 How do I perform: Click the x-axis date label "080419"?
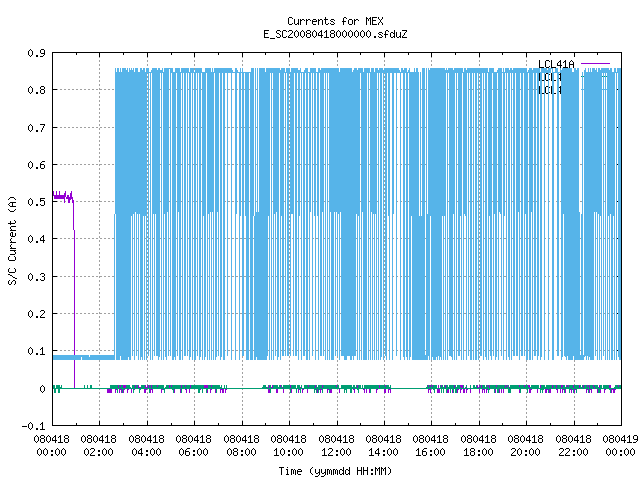pyautogui.click(x=620, y=439)
